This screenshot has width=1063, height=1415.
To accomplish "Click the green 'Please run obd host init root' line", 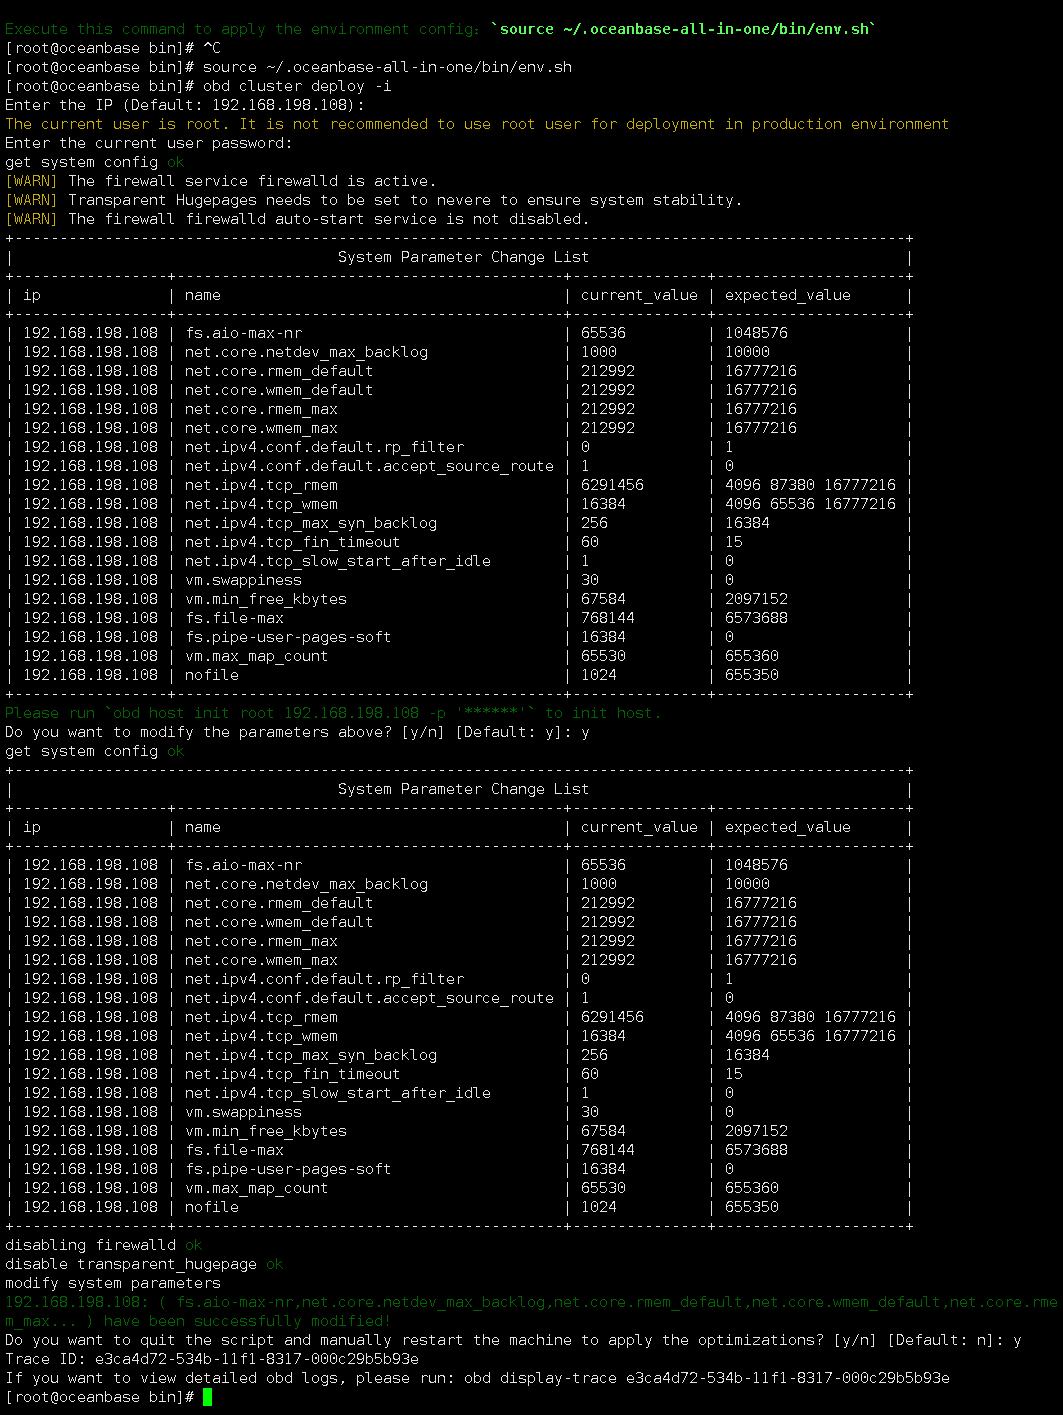I will tap(333, 713).
